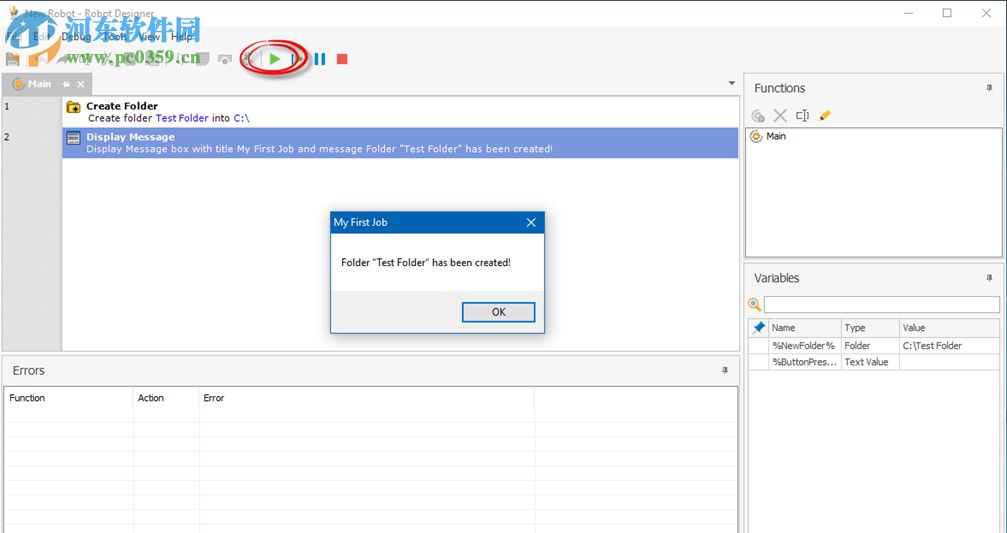This screenshot has width=1007, height=533.
Task: Click the Error column header in Errors
Action: click(366, 398)
